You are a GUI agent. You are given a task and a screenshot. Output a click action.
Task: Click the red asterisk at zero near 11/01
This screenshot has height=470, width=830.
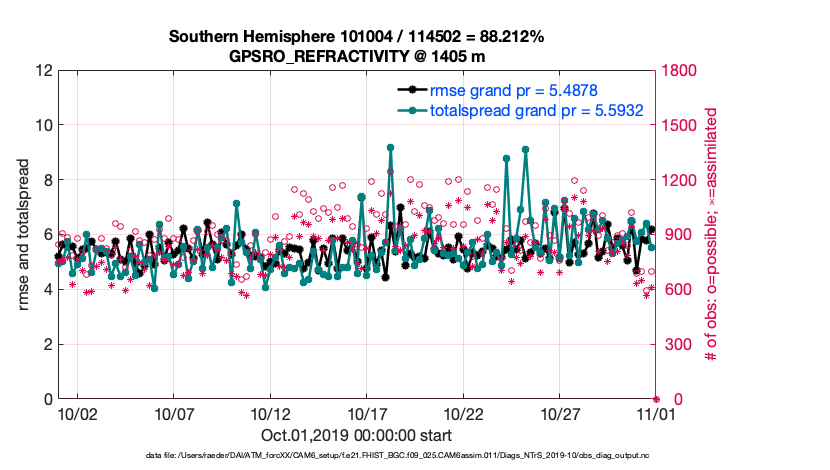656,399
